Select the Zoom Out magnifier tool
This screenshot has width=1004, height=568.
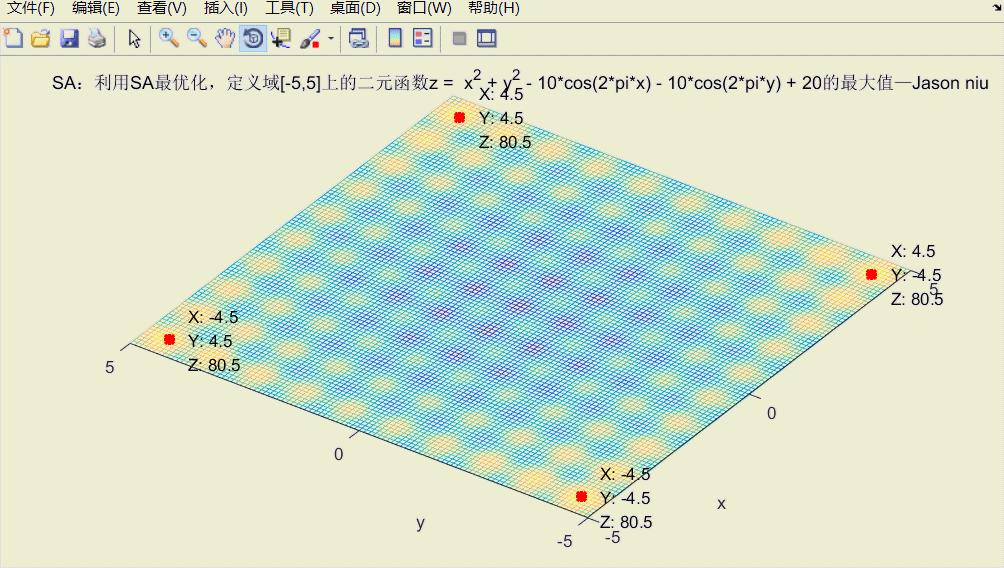[x=197, y=38]
